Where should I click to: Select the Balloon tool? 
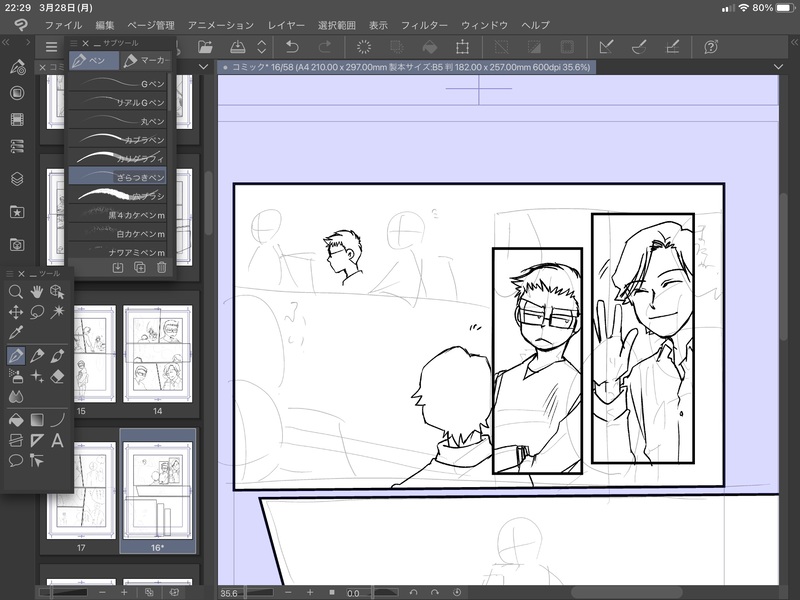16,461
